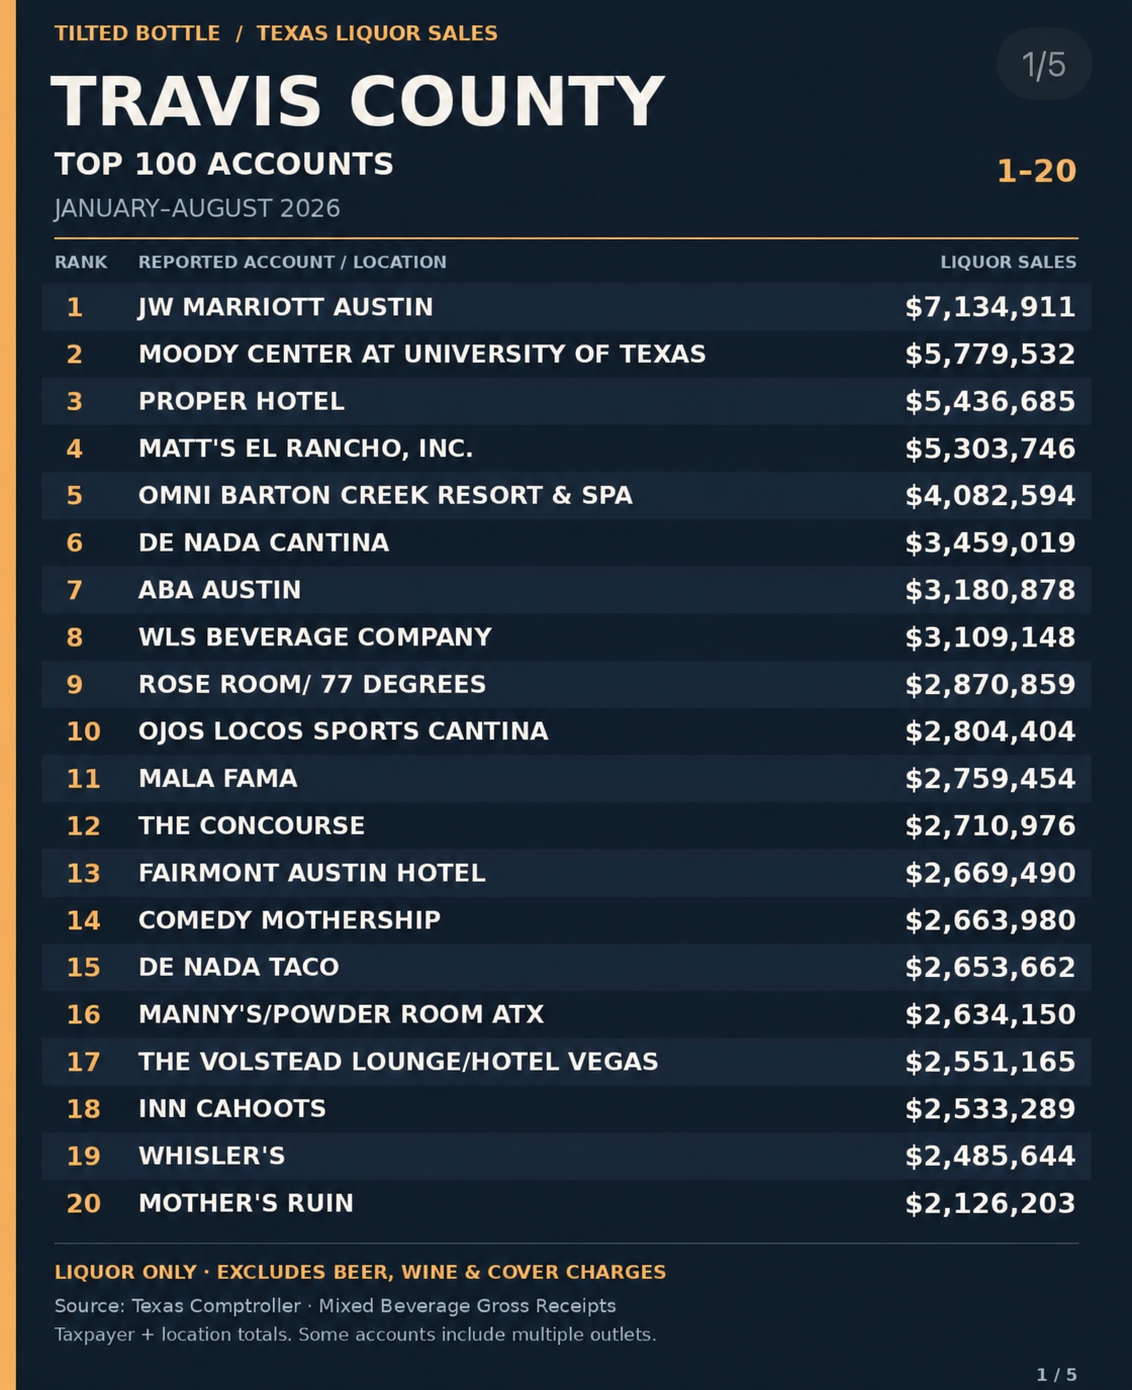Select Omni Barton Creek Resort & Spa row

coord(566,495)
